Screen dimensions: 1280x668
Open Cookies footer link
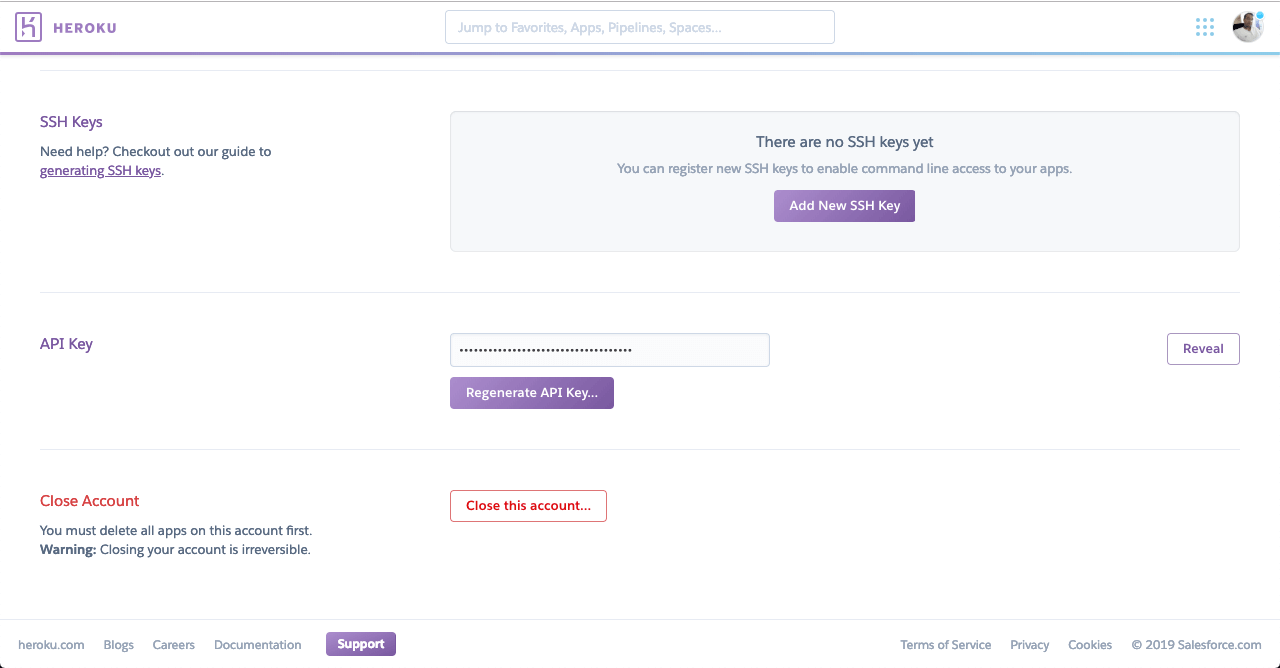(x=1089, y=645)
